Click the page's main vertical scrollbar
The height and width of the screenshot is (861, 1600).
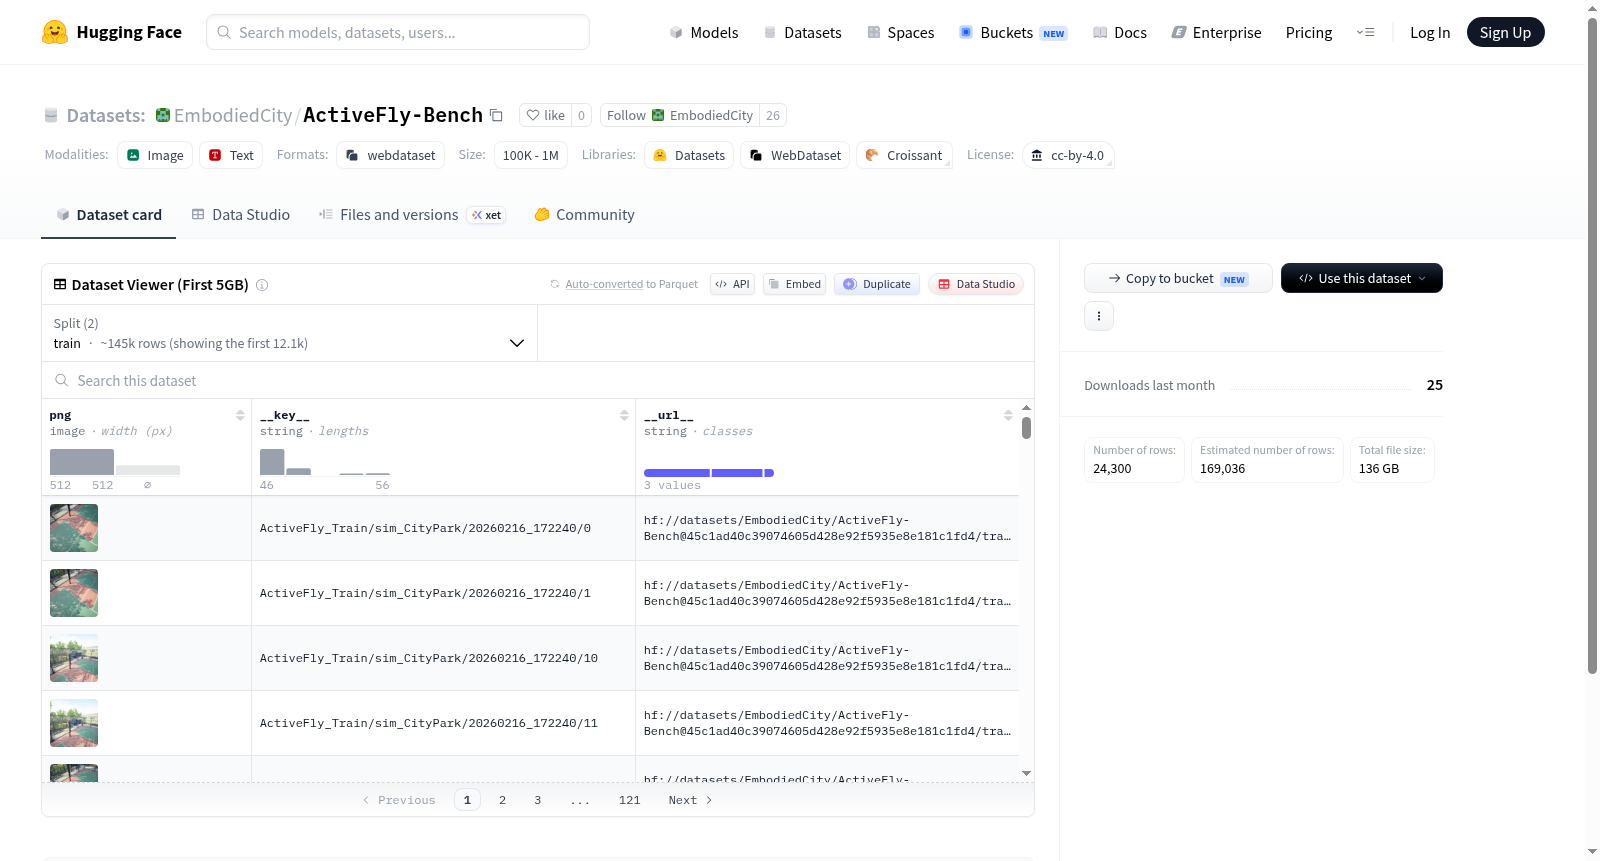pos(1592,345)
